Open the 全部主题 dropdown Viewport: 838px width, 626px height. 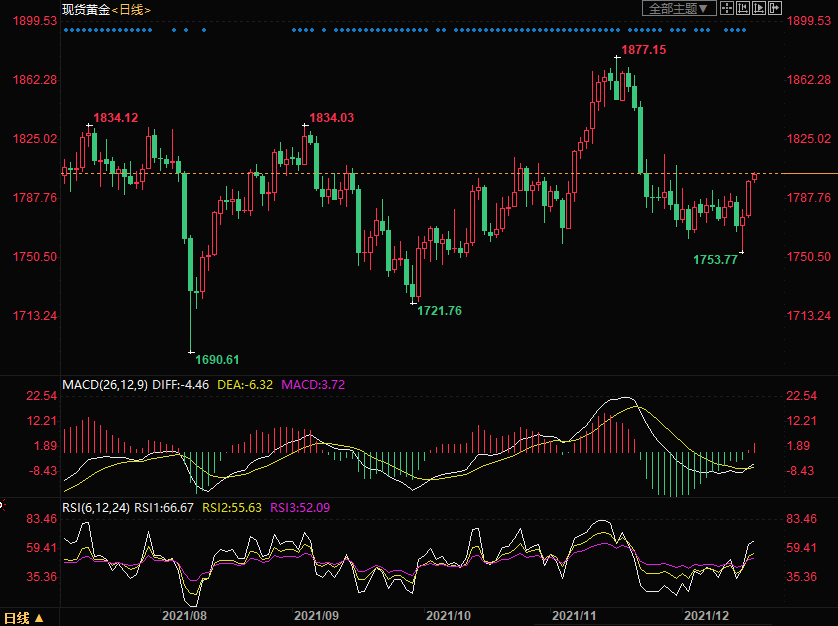click(679, 8)
